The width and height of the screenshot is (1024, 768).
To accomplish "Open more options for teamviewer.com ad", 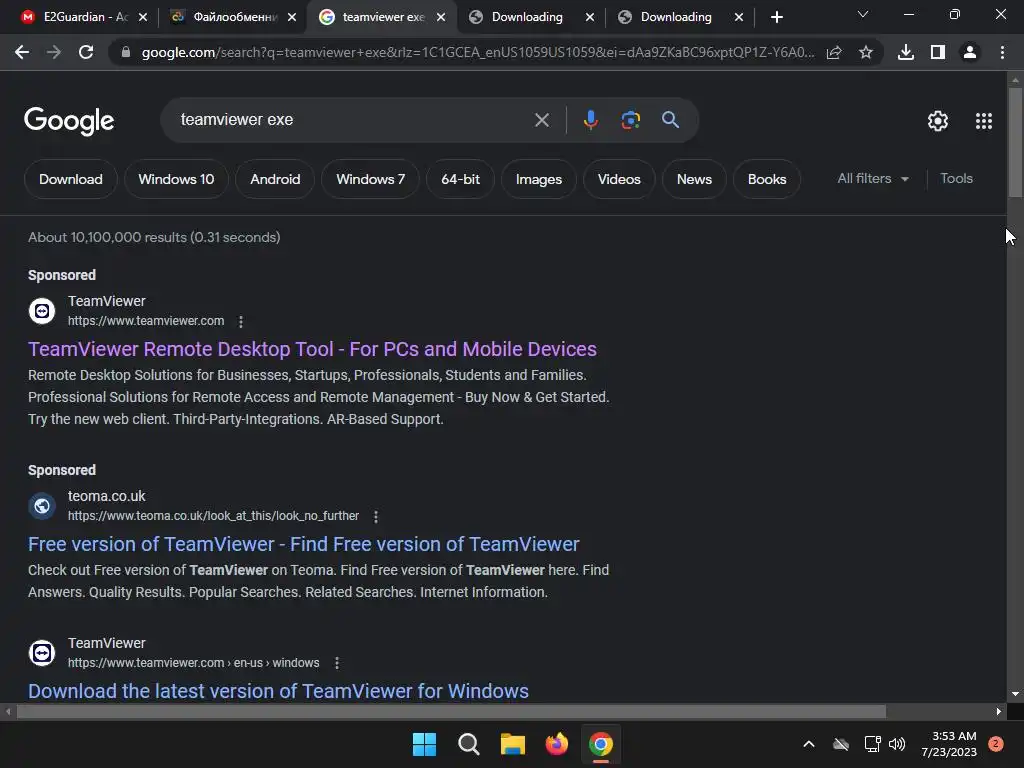I will pos(241,321).
